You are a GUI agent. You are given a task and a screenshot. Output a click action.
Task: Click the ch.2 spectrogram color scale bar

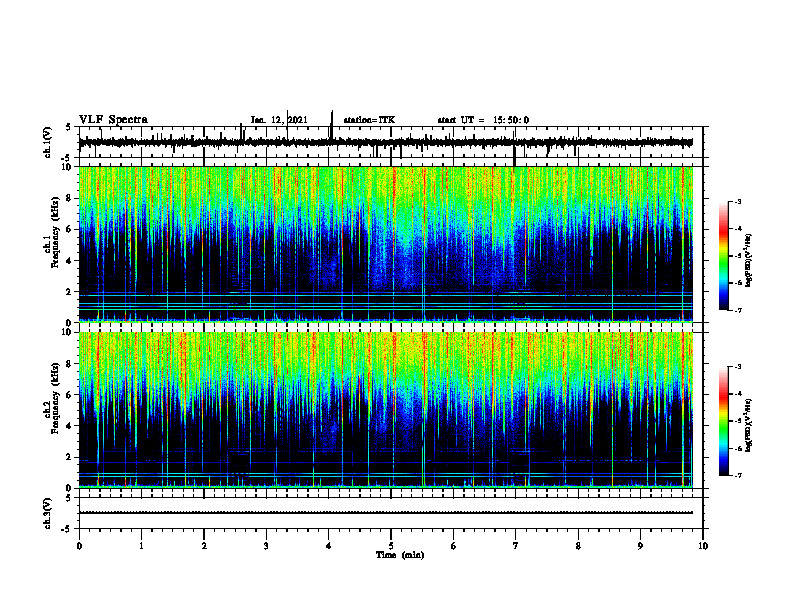pos(723,421)
